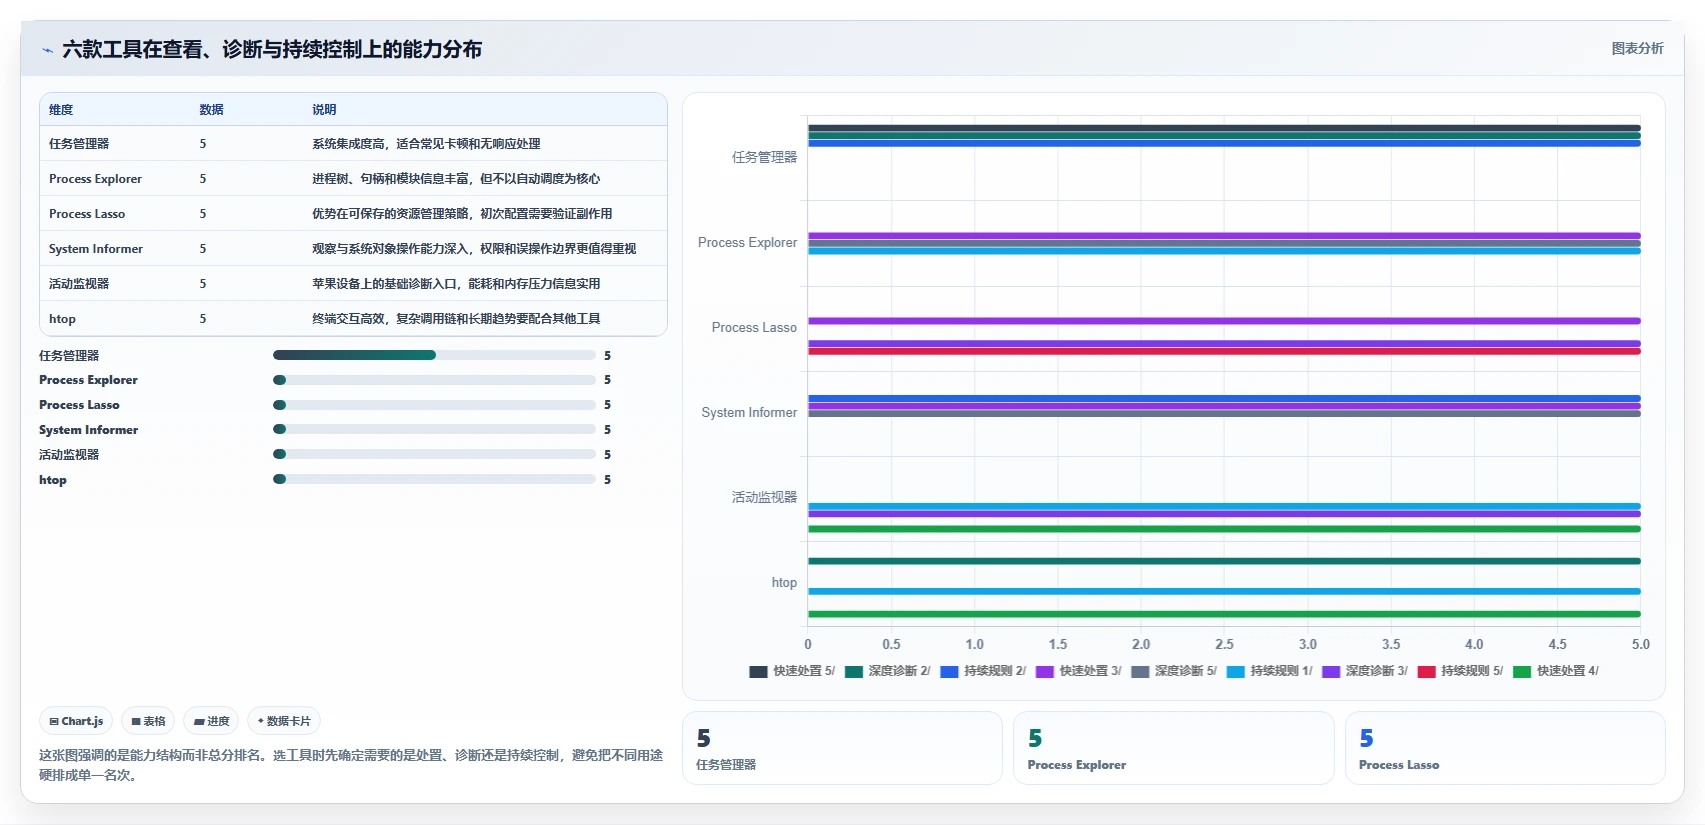The image size is (1705, 825).
Task: Click the description starting 进程树、句柄和模块信息丰富
Action: point(456,179)
